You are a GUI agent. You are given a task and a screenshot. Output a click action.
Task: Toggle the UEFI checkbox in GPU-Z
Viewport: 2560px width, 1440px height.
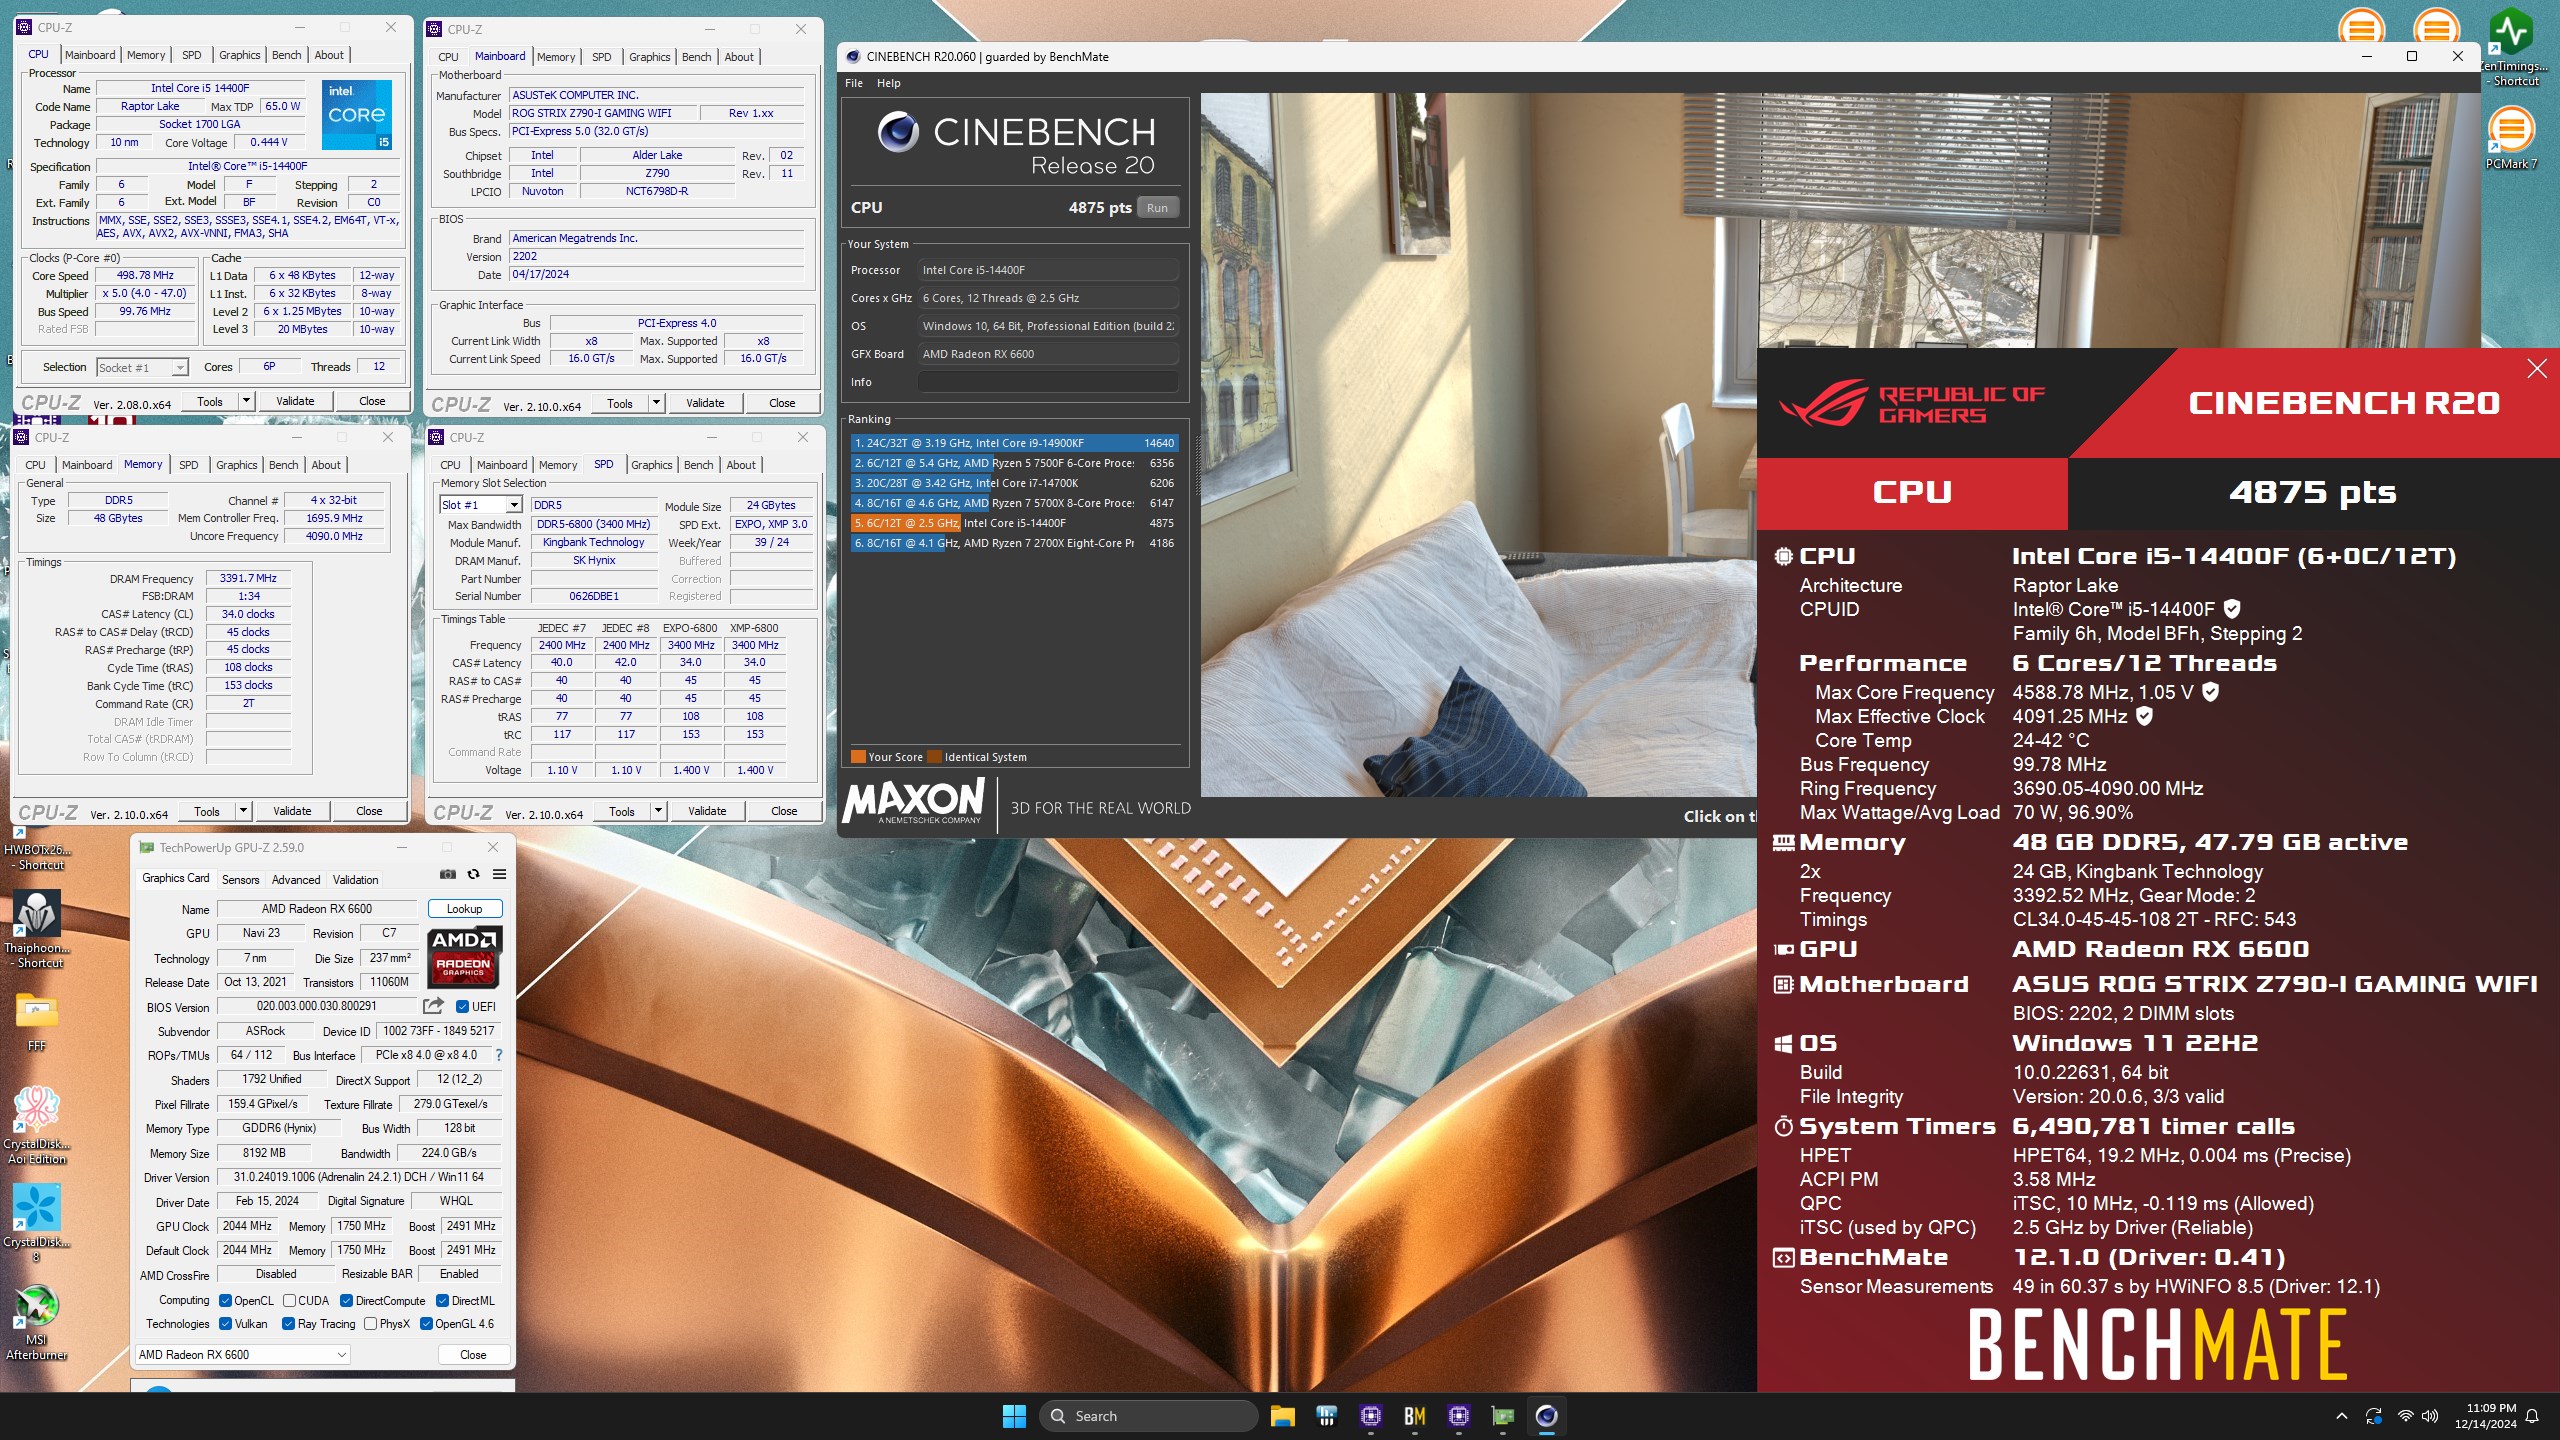click(x=462, y=1007)
